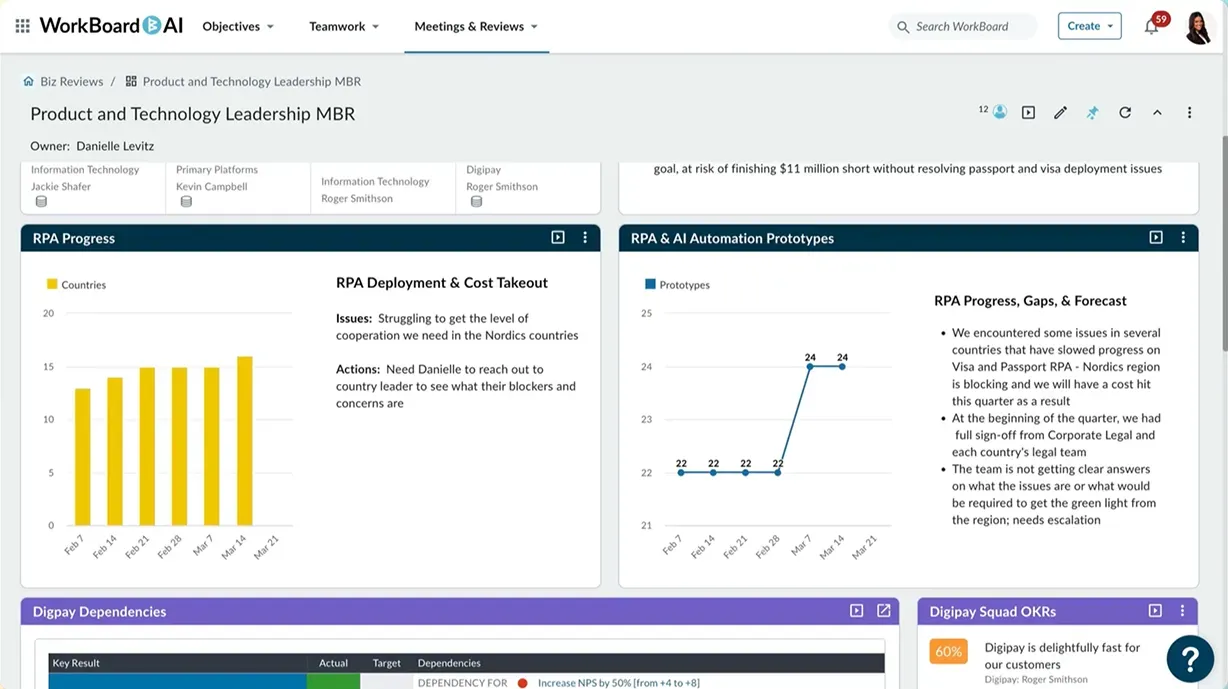Pin this business review
1228x689 pixels.
click(x=1092, y=113)
